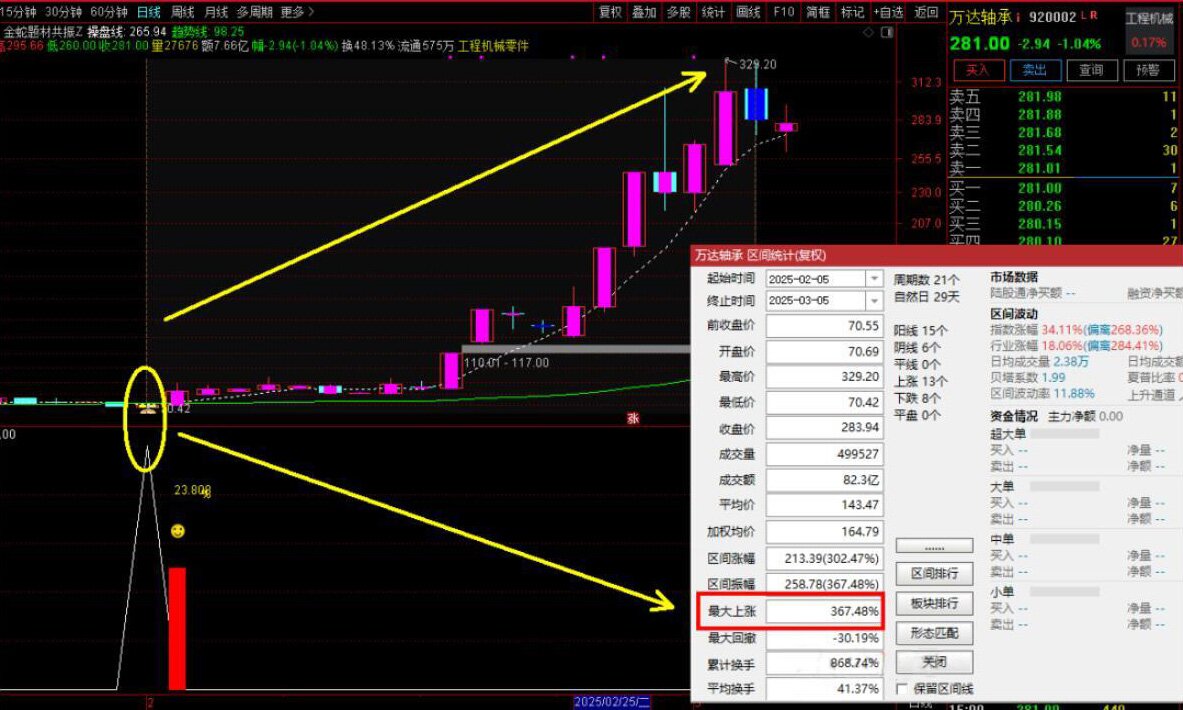Viewport: 1183px width, 710px height.
Task: Click the 成交量 field showing 499527
Action: pos(824,454)
